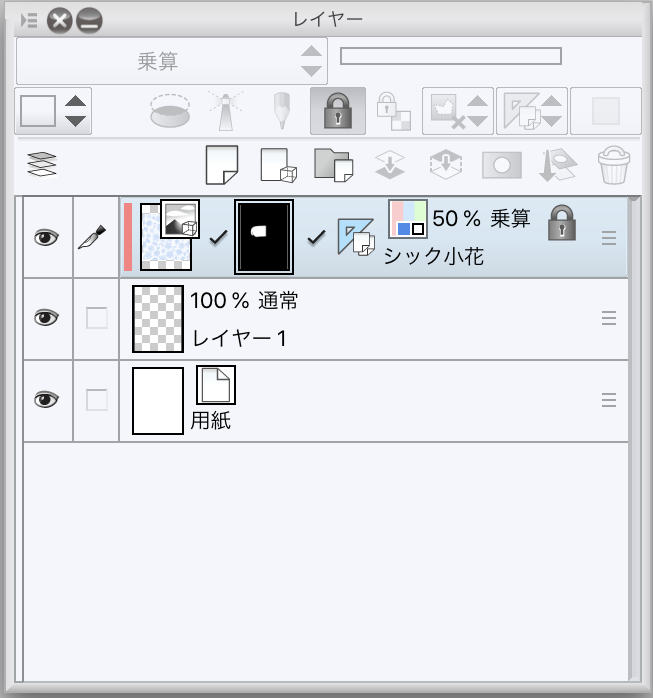Click the layer opacity slider bar

coord(450,57)
